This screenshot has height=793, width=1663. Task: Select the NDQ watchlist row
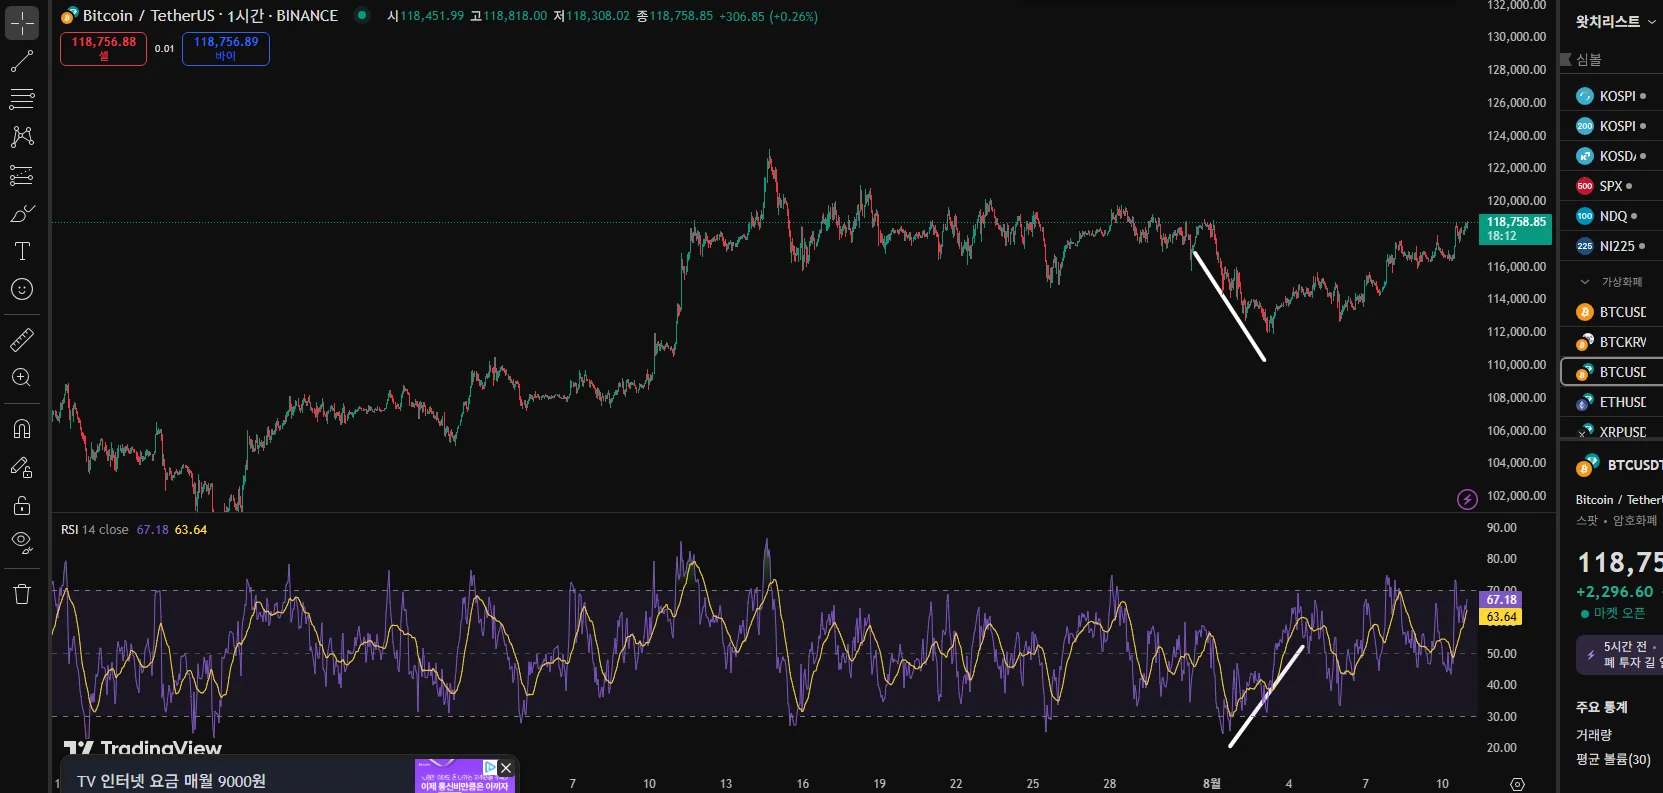pos(1611,216)
